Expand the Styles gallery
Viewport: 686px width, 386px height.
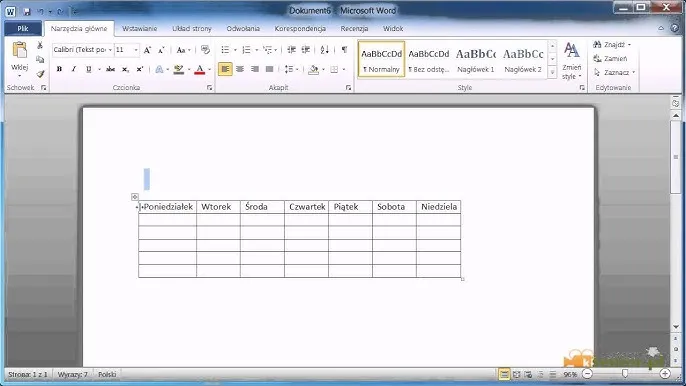click(x=552, y=72)
